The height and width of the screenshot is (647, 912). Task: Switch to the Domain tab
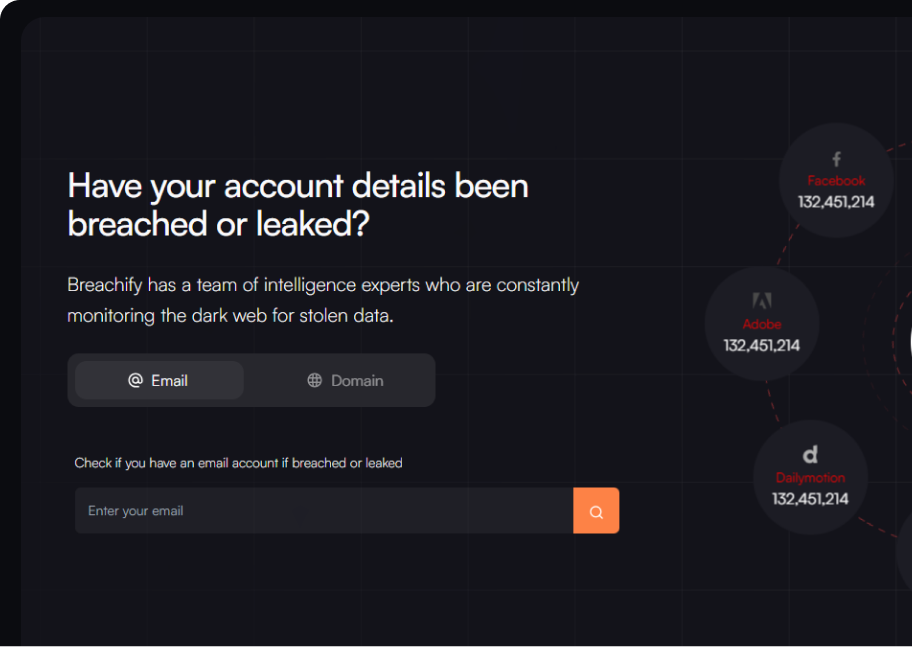(344, 381)
